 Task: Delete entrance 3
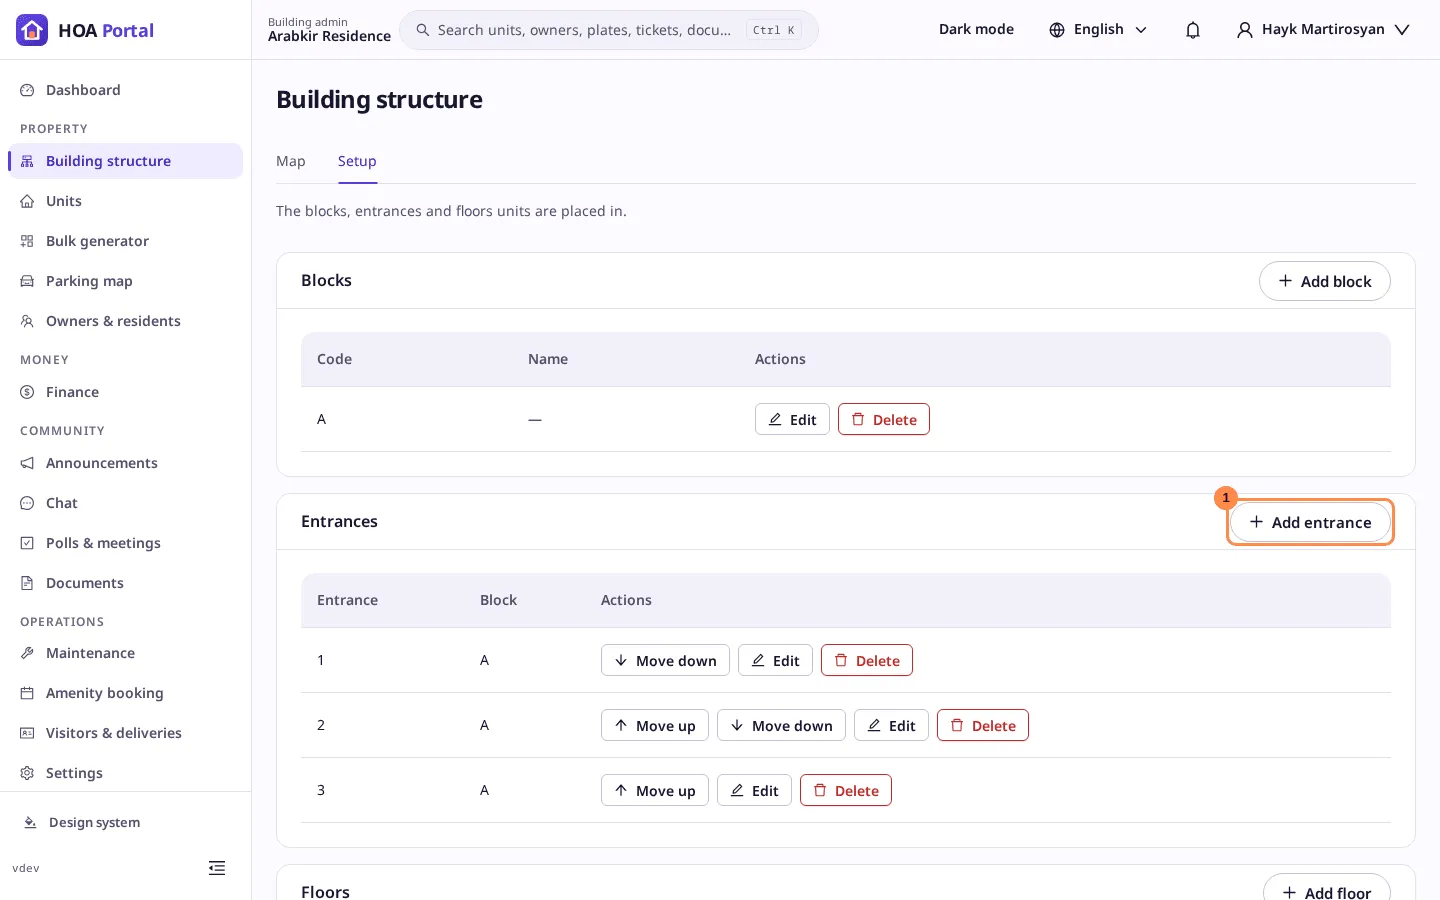click(x=846, y=790)
